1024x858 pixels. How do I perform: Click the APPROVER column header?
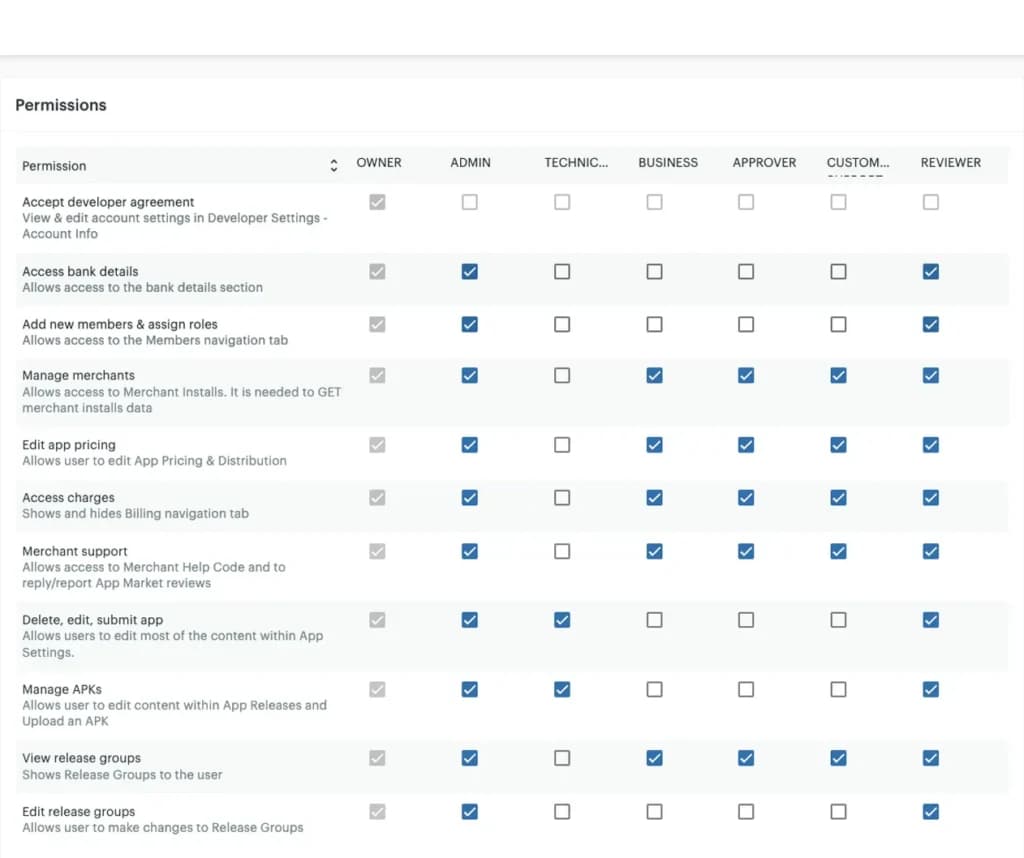764,163
